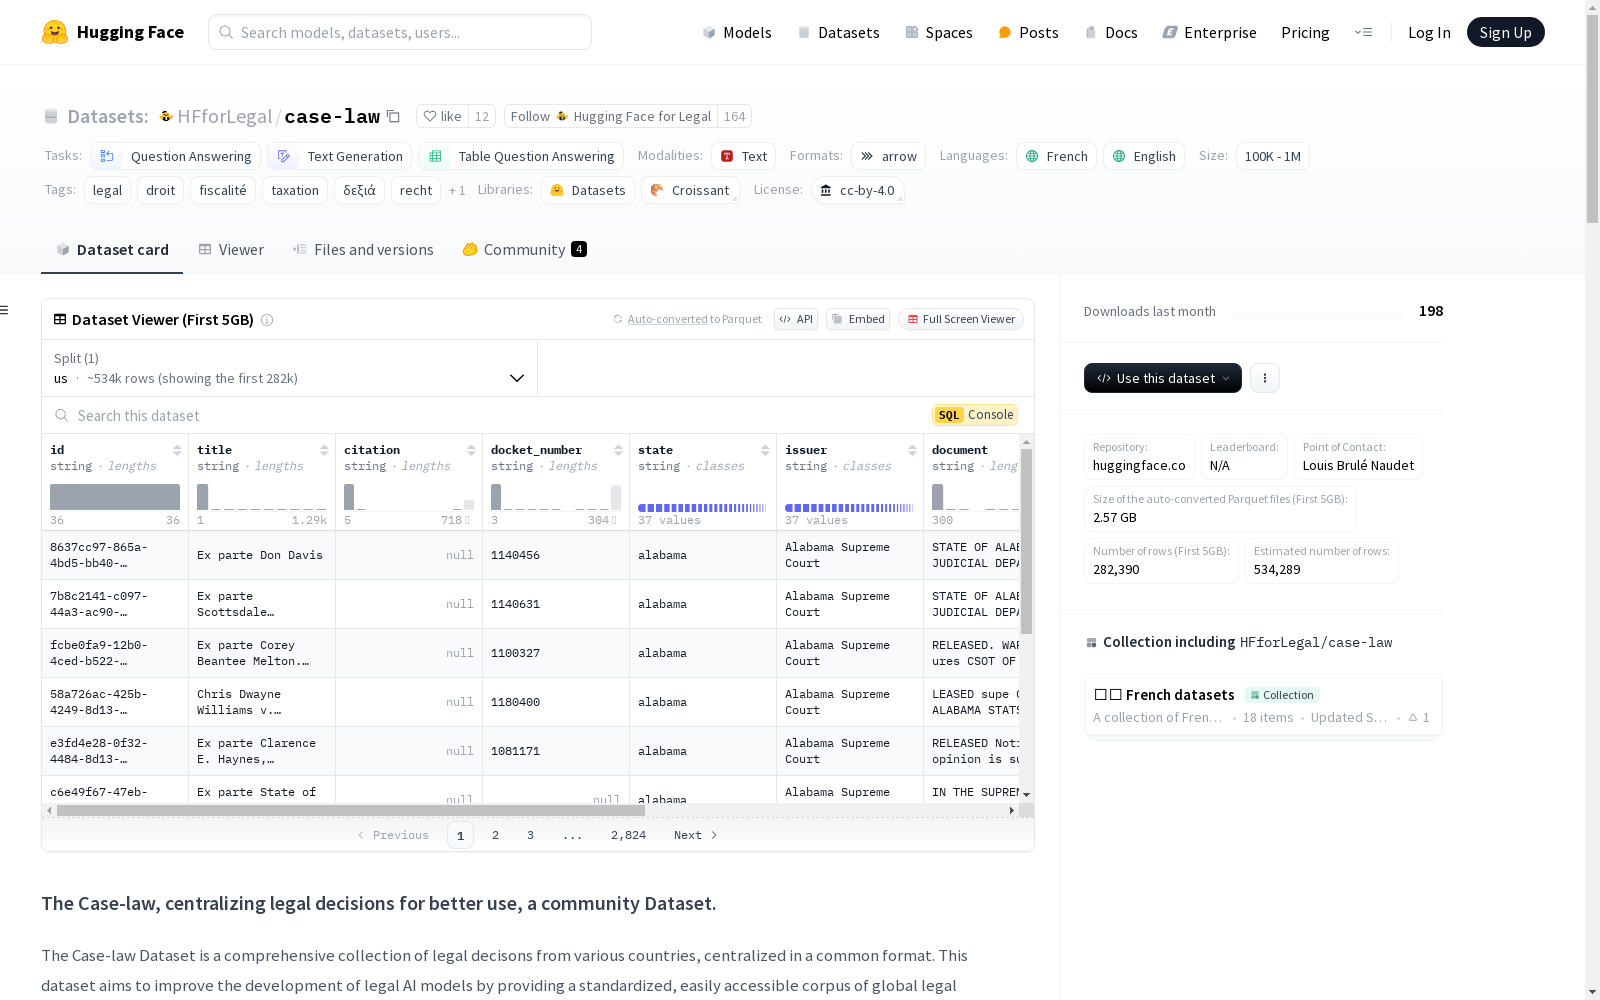The image size is (1600, 1000).
Task: Go to the next viewer page
Action: pyautogui.click(x=696, y=835)
